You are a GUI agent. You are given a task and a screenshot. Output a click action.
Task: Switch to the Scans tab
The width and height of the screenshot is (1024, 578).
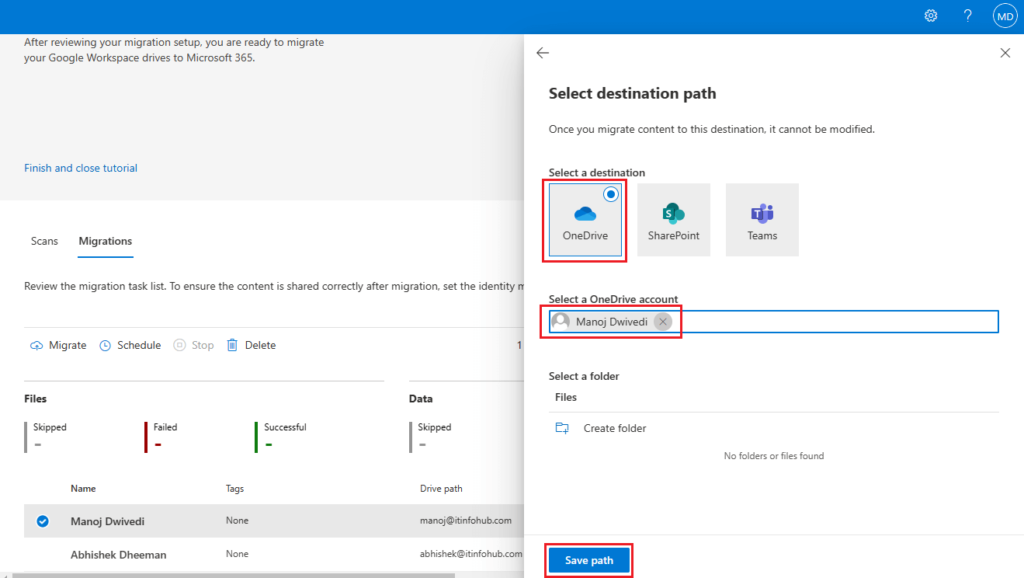click(44, 240)
